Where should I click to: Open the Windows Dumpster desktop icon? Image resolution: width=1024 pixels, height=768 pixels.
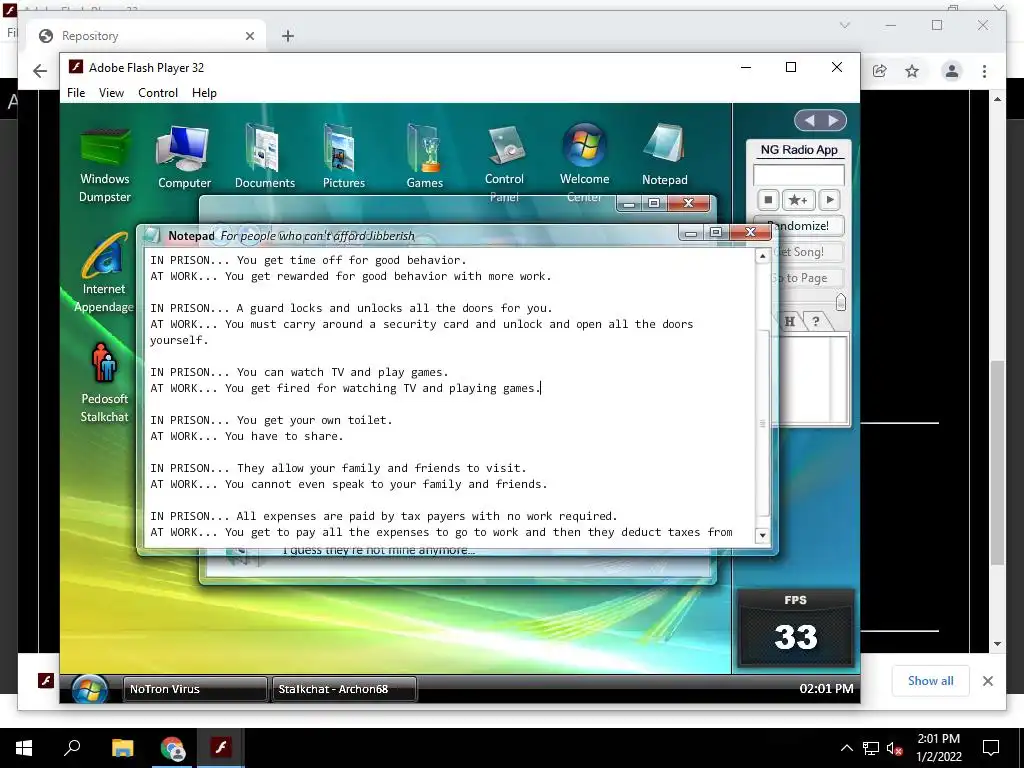click(104, 163)
